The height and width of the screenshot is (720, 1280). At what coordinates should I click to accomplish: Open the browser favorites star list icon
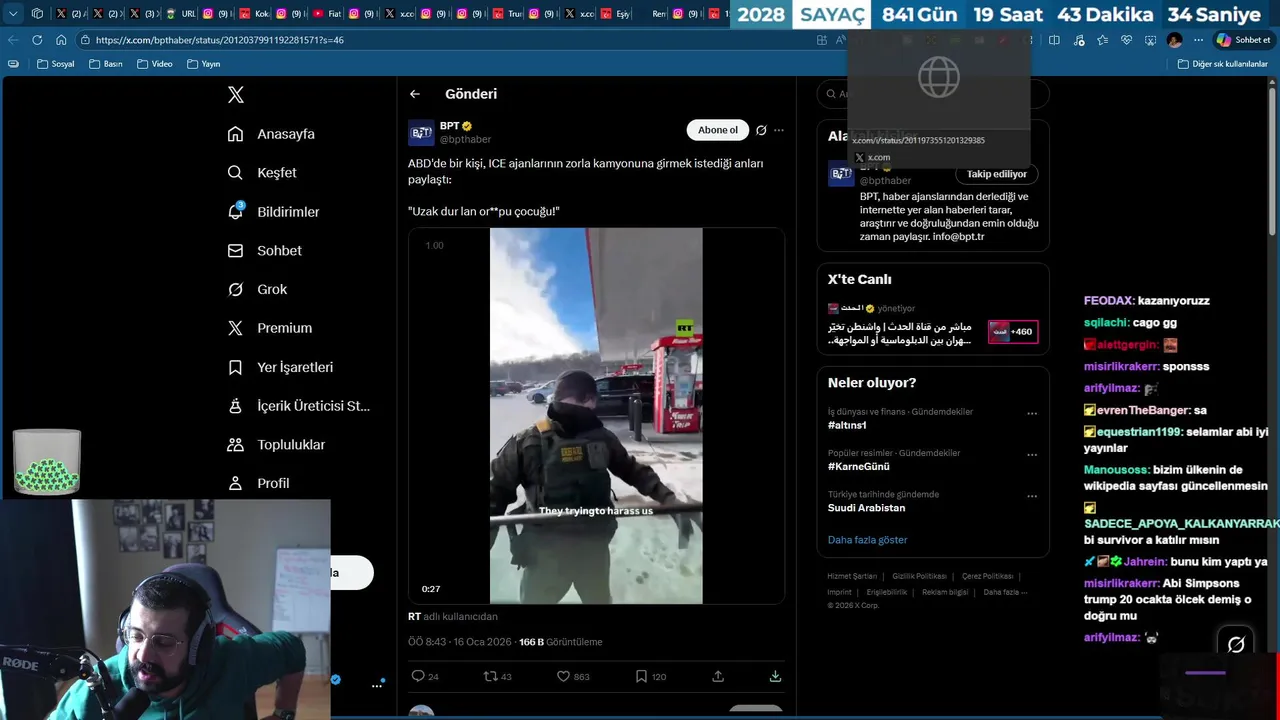1102,40
